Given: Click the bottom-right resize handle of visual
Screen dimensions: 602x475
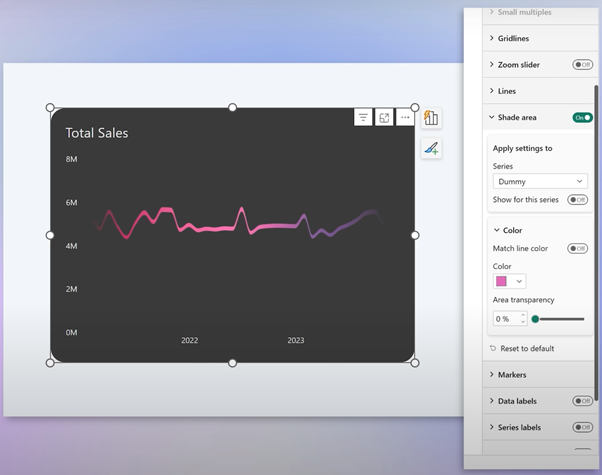Looking at the screenshot, I should 415,363.
